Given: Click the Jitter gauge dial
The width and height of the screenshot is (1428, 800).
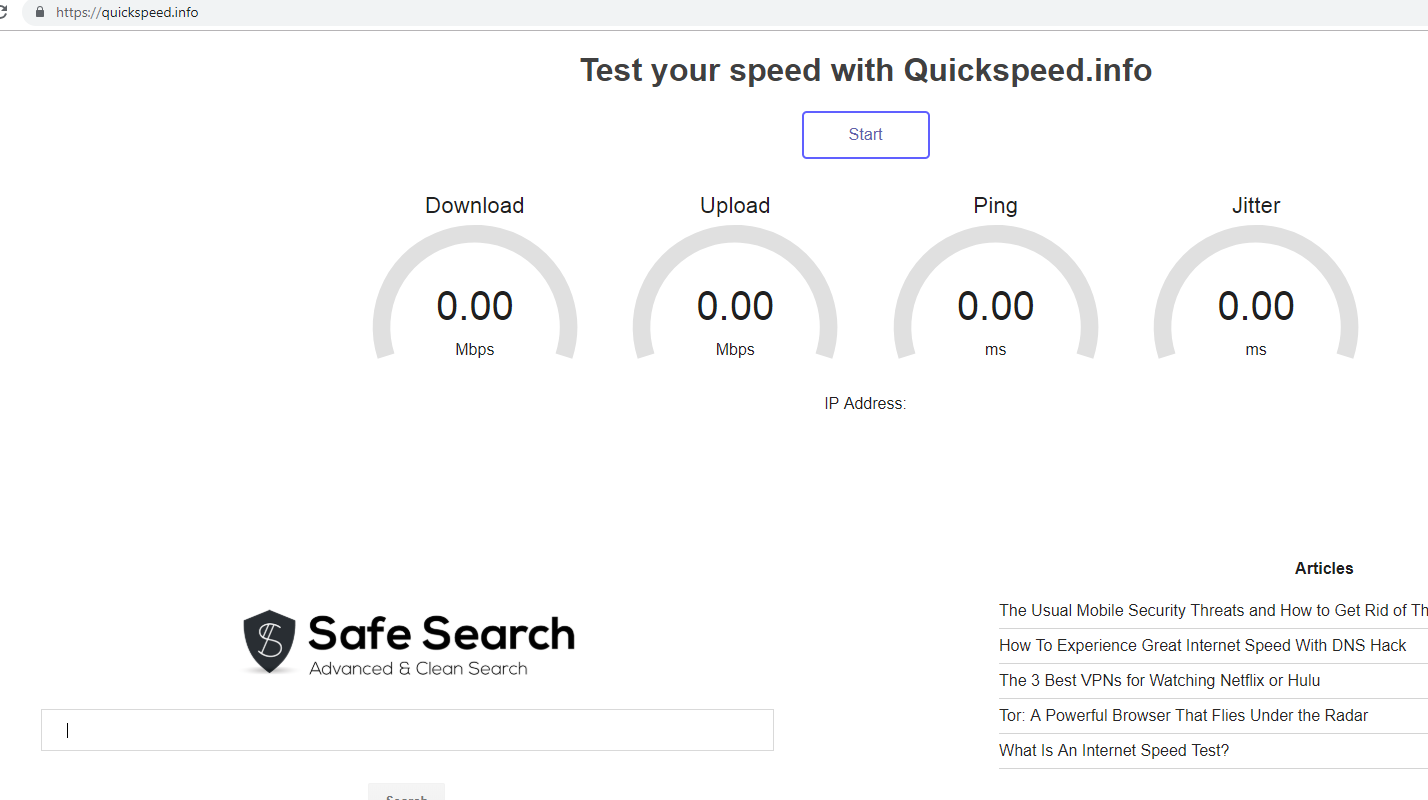Looking at the screenshot, I should point(1256,295).
